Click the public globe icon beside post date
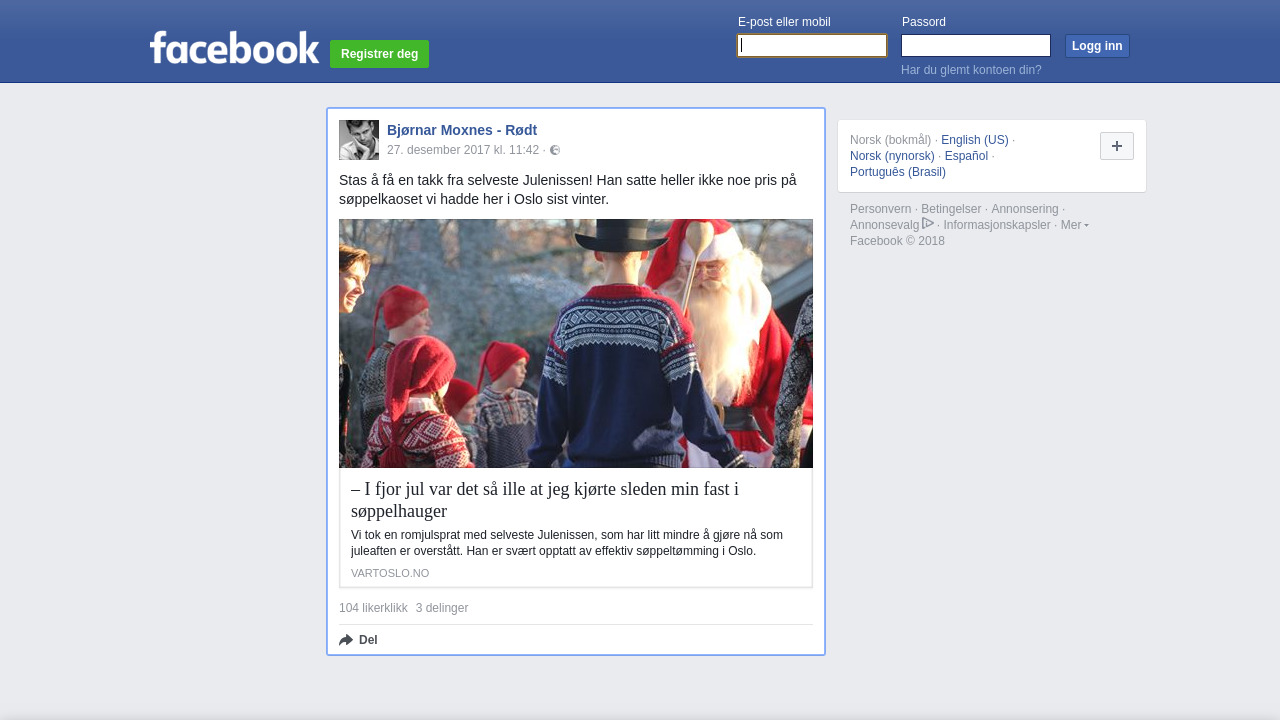 (x=555, y=150)
